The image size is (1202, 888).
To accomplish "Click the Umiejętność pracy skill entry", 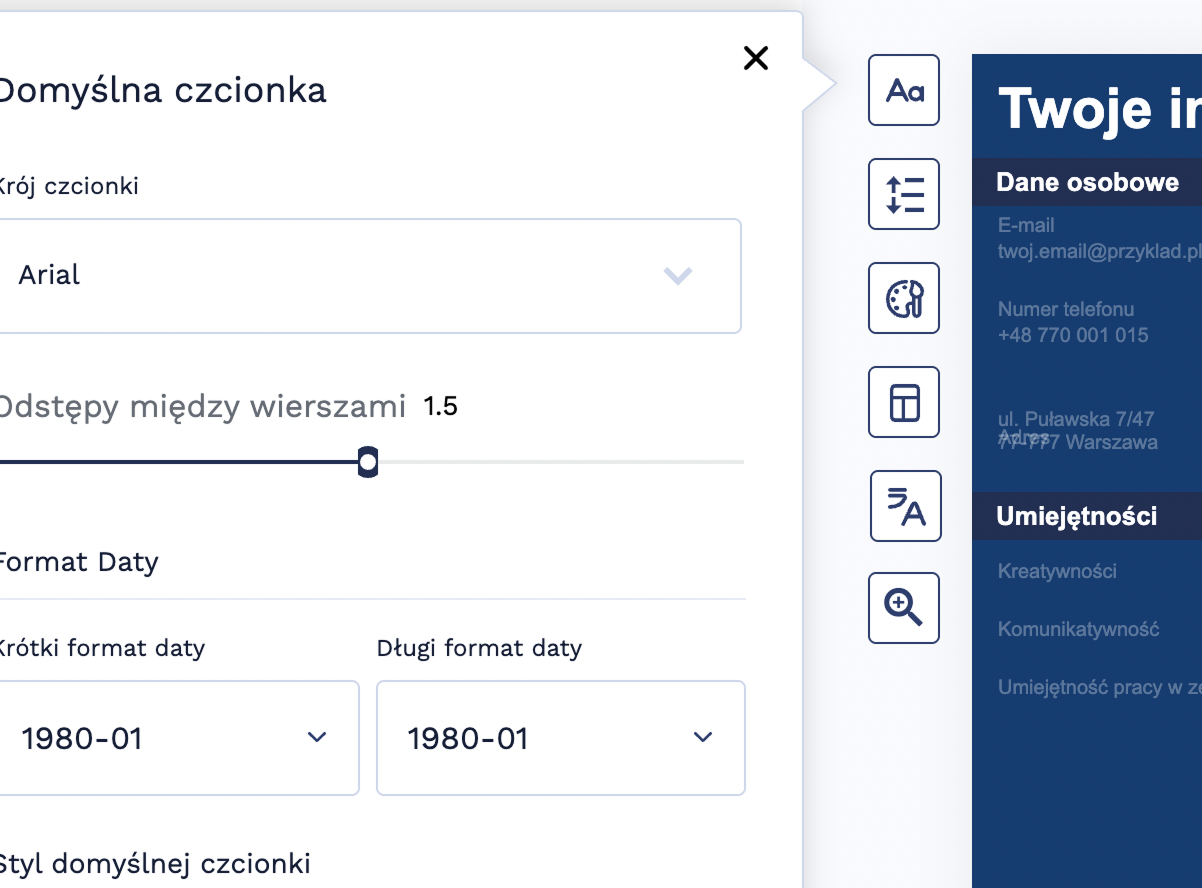I will [x=1098, y=688].
